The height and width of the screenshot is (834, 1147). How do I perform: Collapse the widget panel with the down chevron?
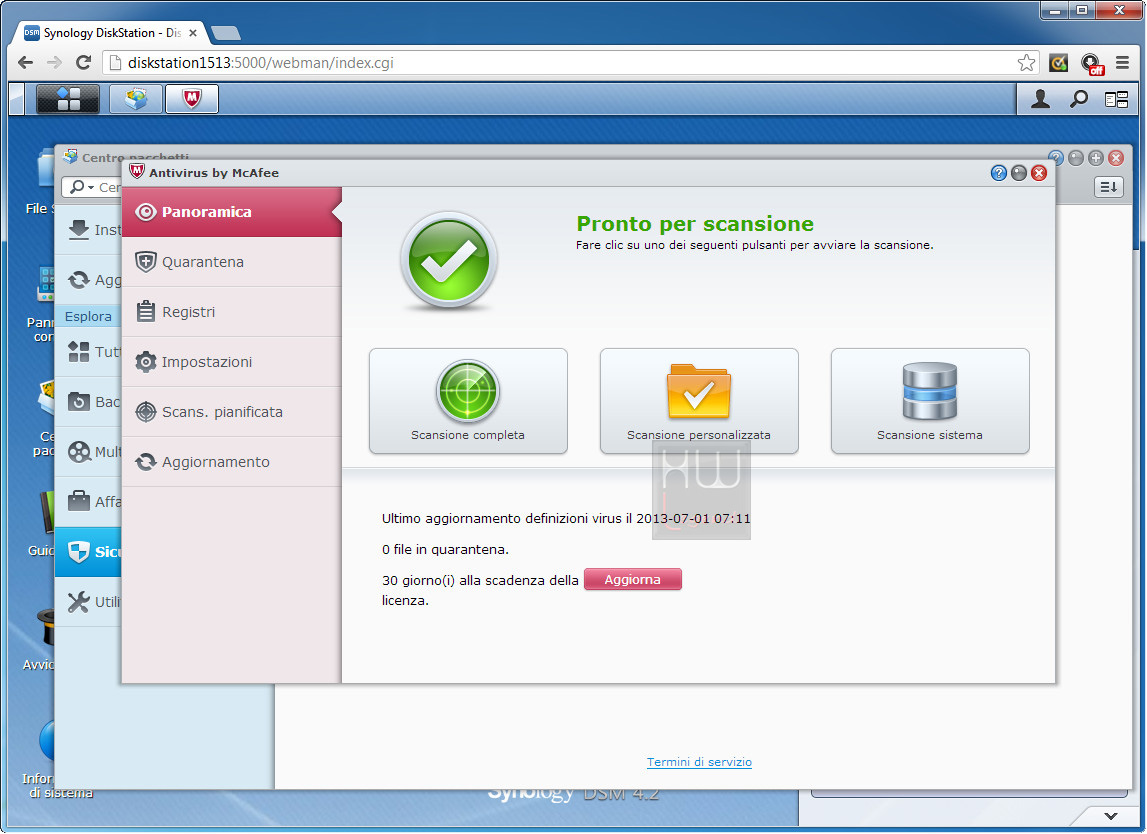coord(1111,816)
